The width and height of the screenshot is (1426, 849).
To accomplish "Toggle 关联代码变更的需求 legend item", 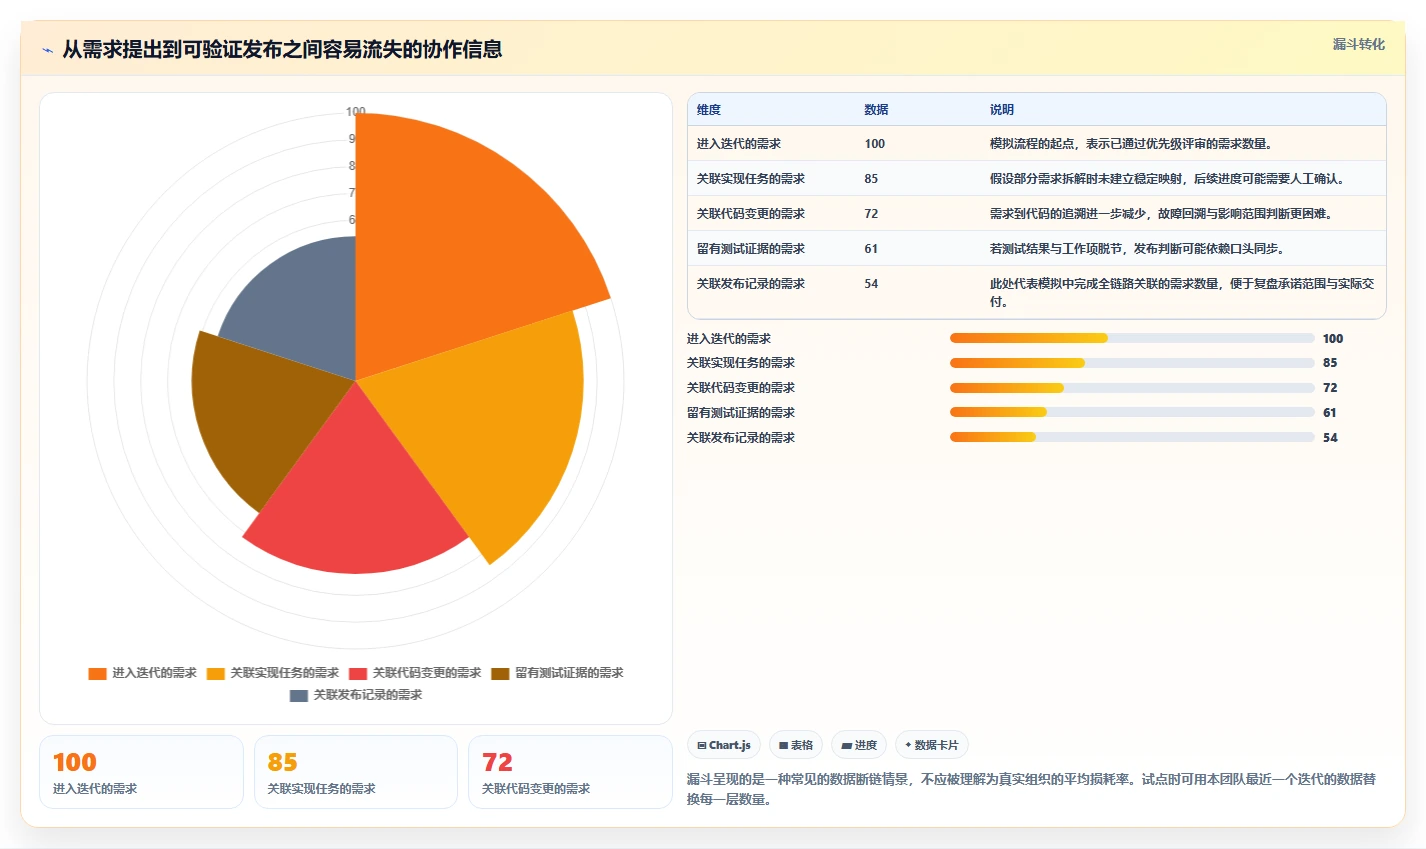I will 415,673.
